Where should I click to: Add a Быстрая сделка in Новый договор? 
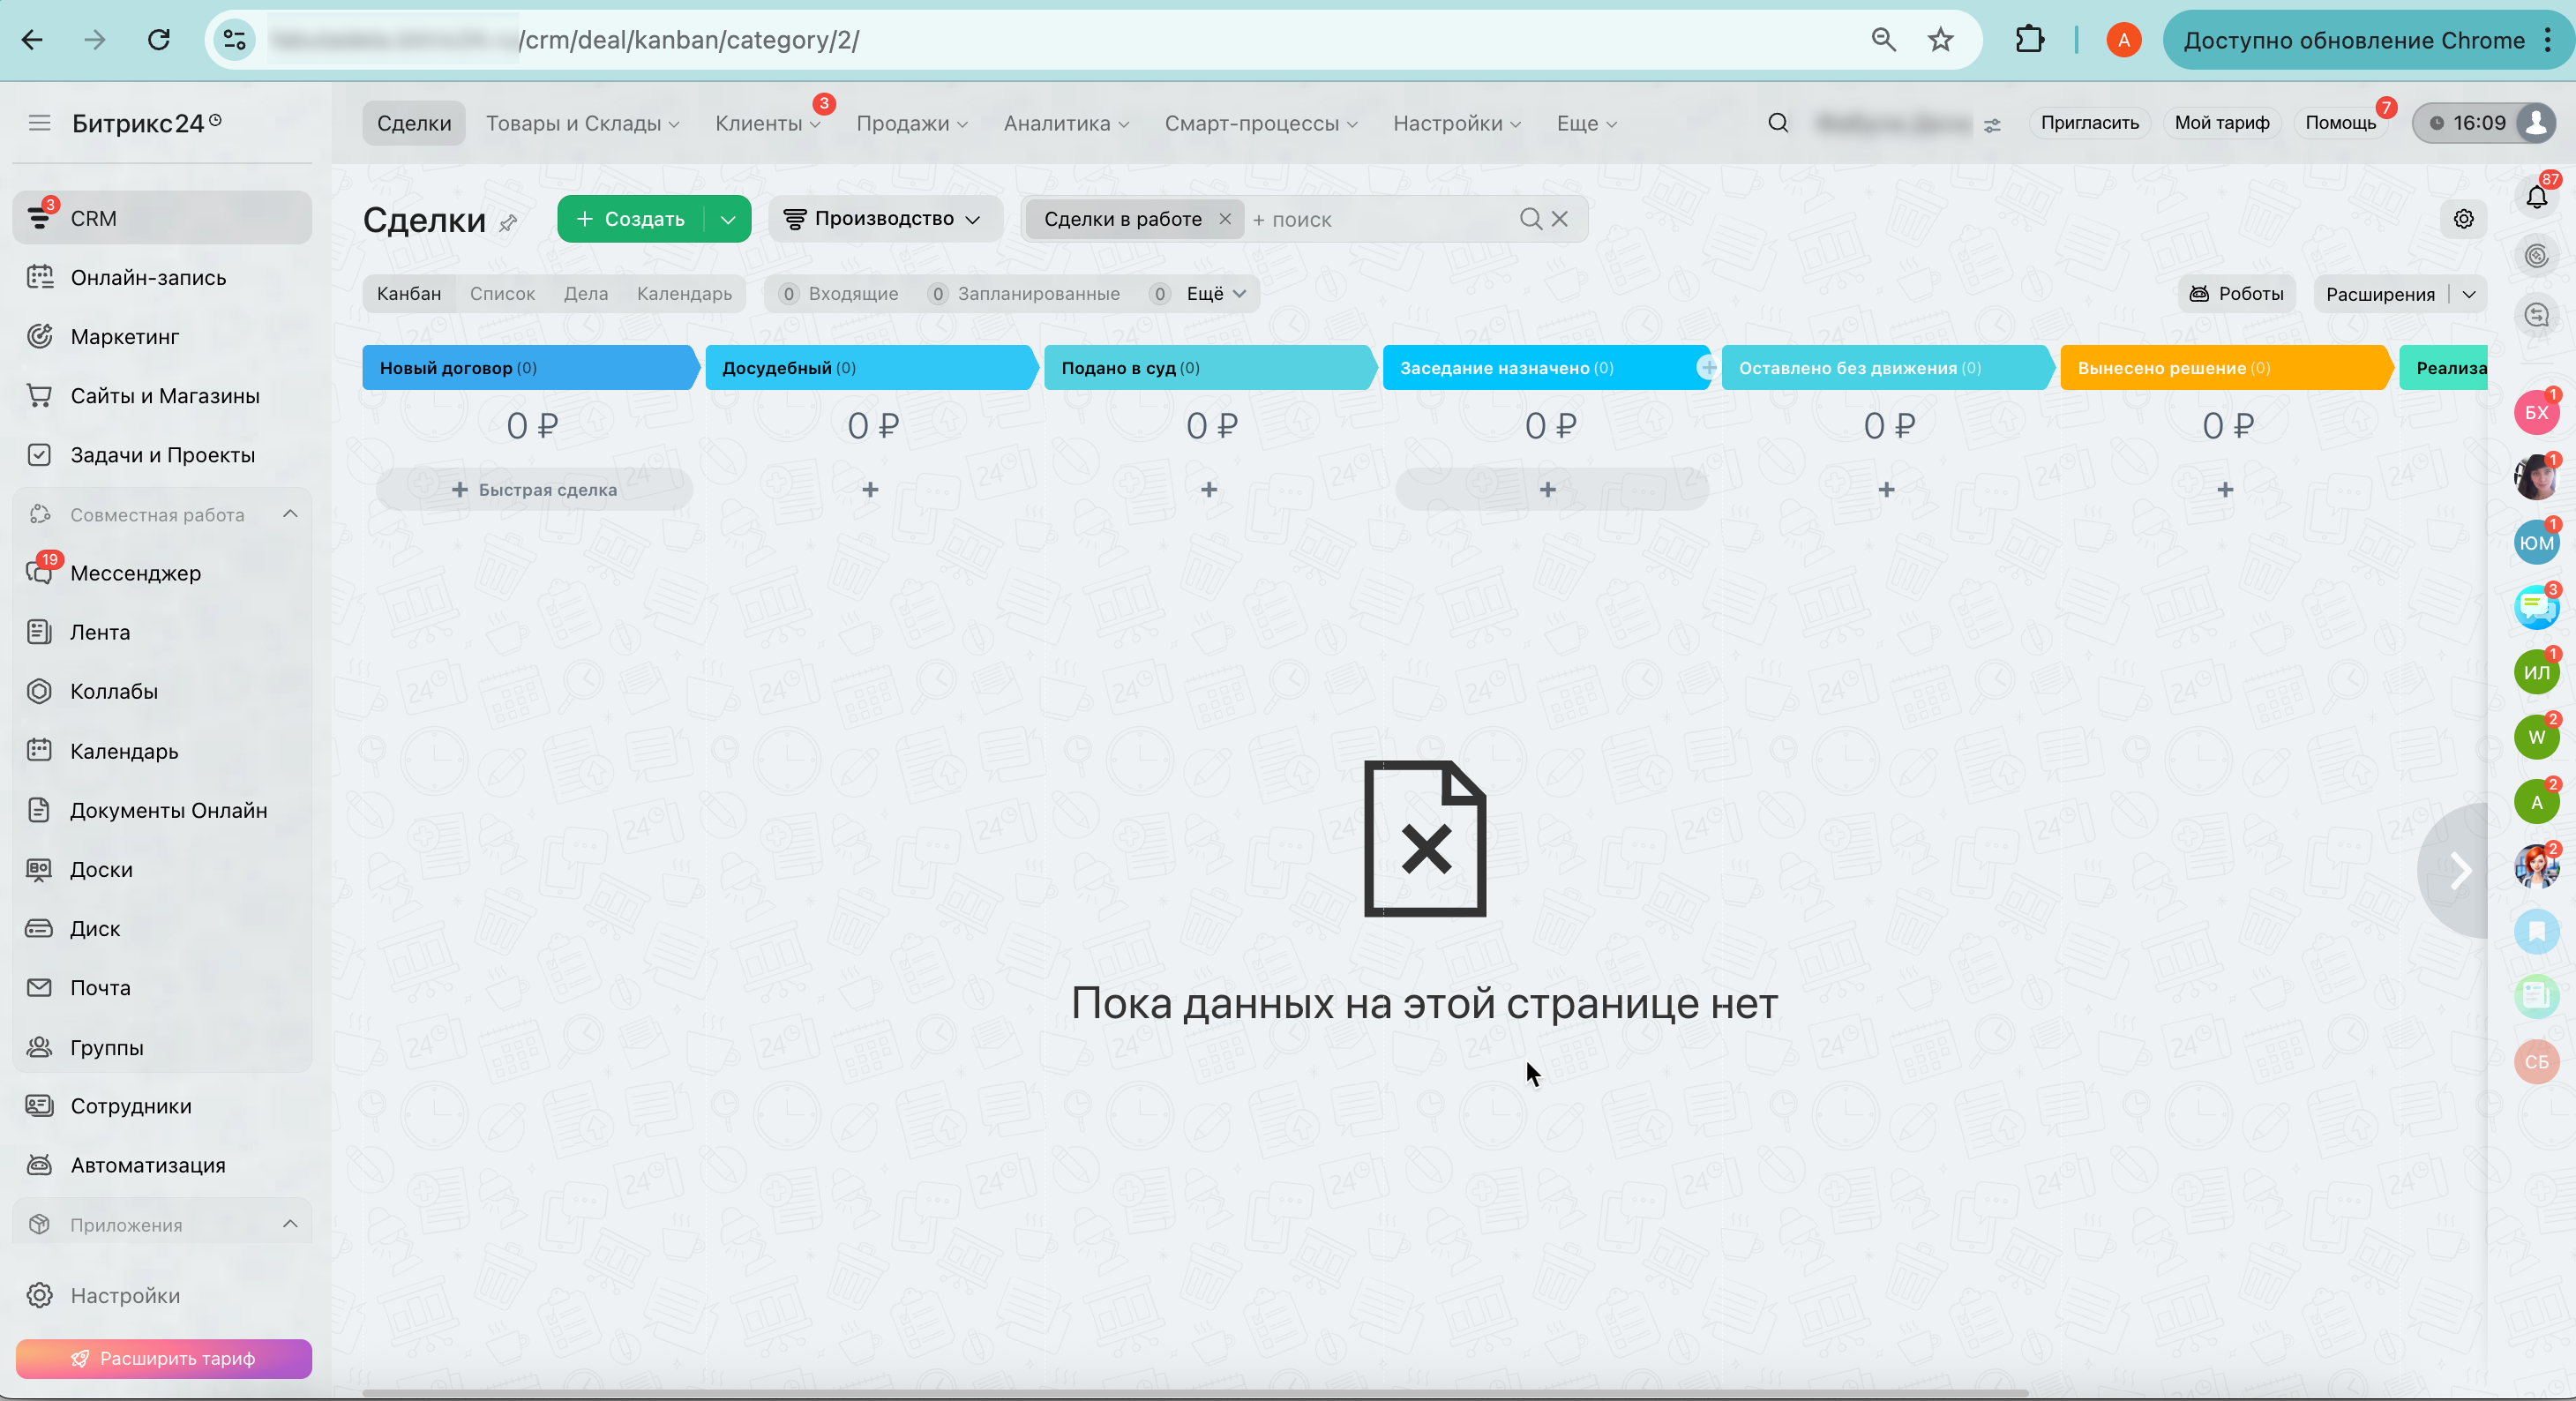[534, 489]
